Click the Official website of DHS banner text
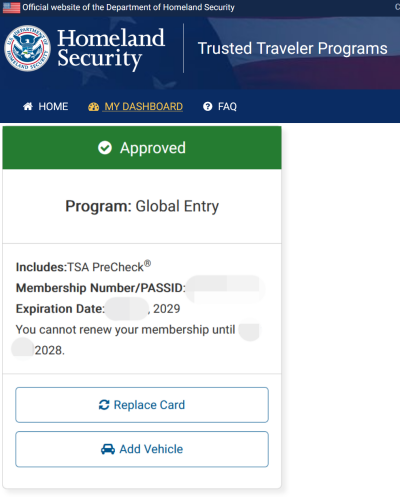Viewport: 400px width, 501px height. pos(129,7)
